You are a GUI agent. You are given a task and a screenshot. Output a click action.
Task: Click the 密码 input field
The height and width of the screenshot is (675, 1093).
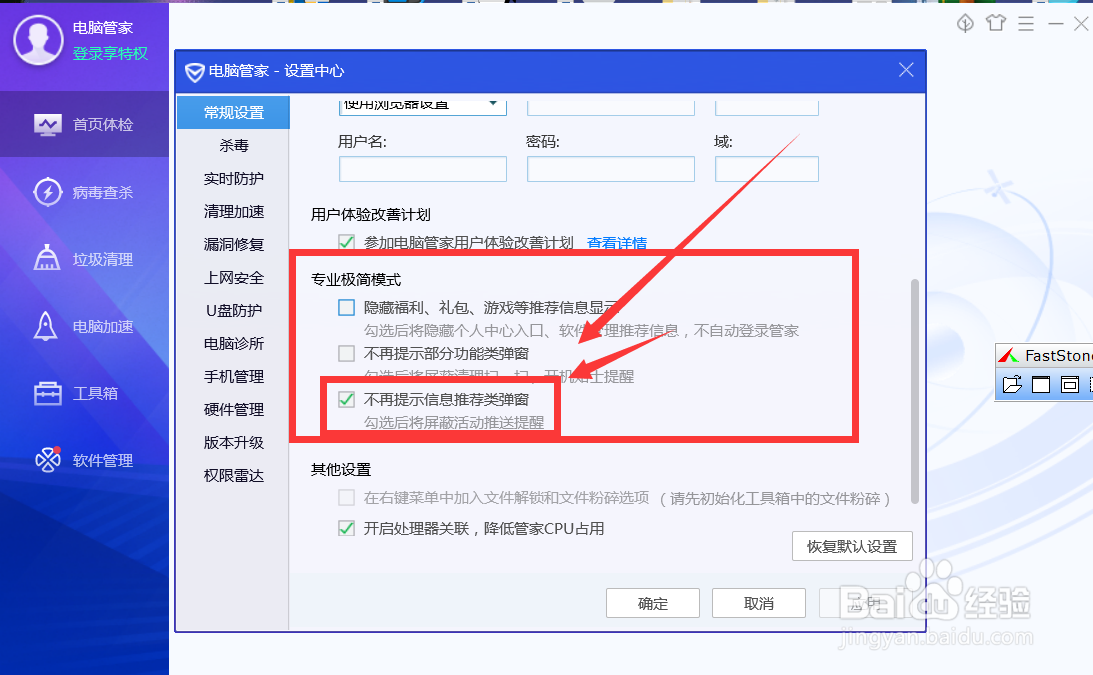coord(611,169)
